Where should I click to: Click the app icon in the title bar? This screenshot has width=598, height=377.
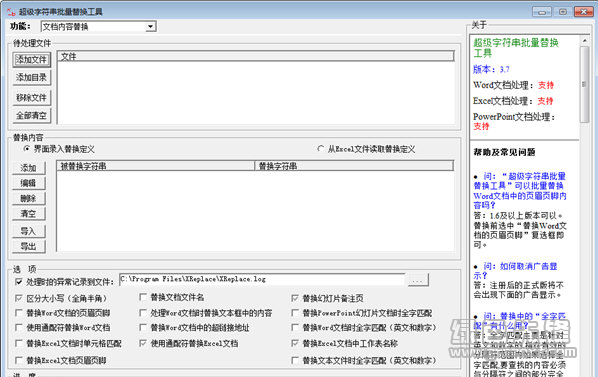click(11, 12)
